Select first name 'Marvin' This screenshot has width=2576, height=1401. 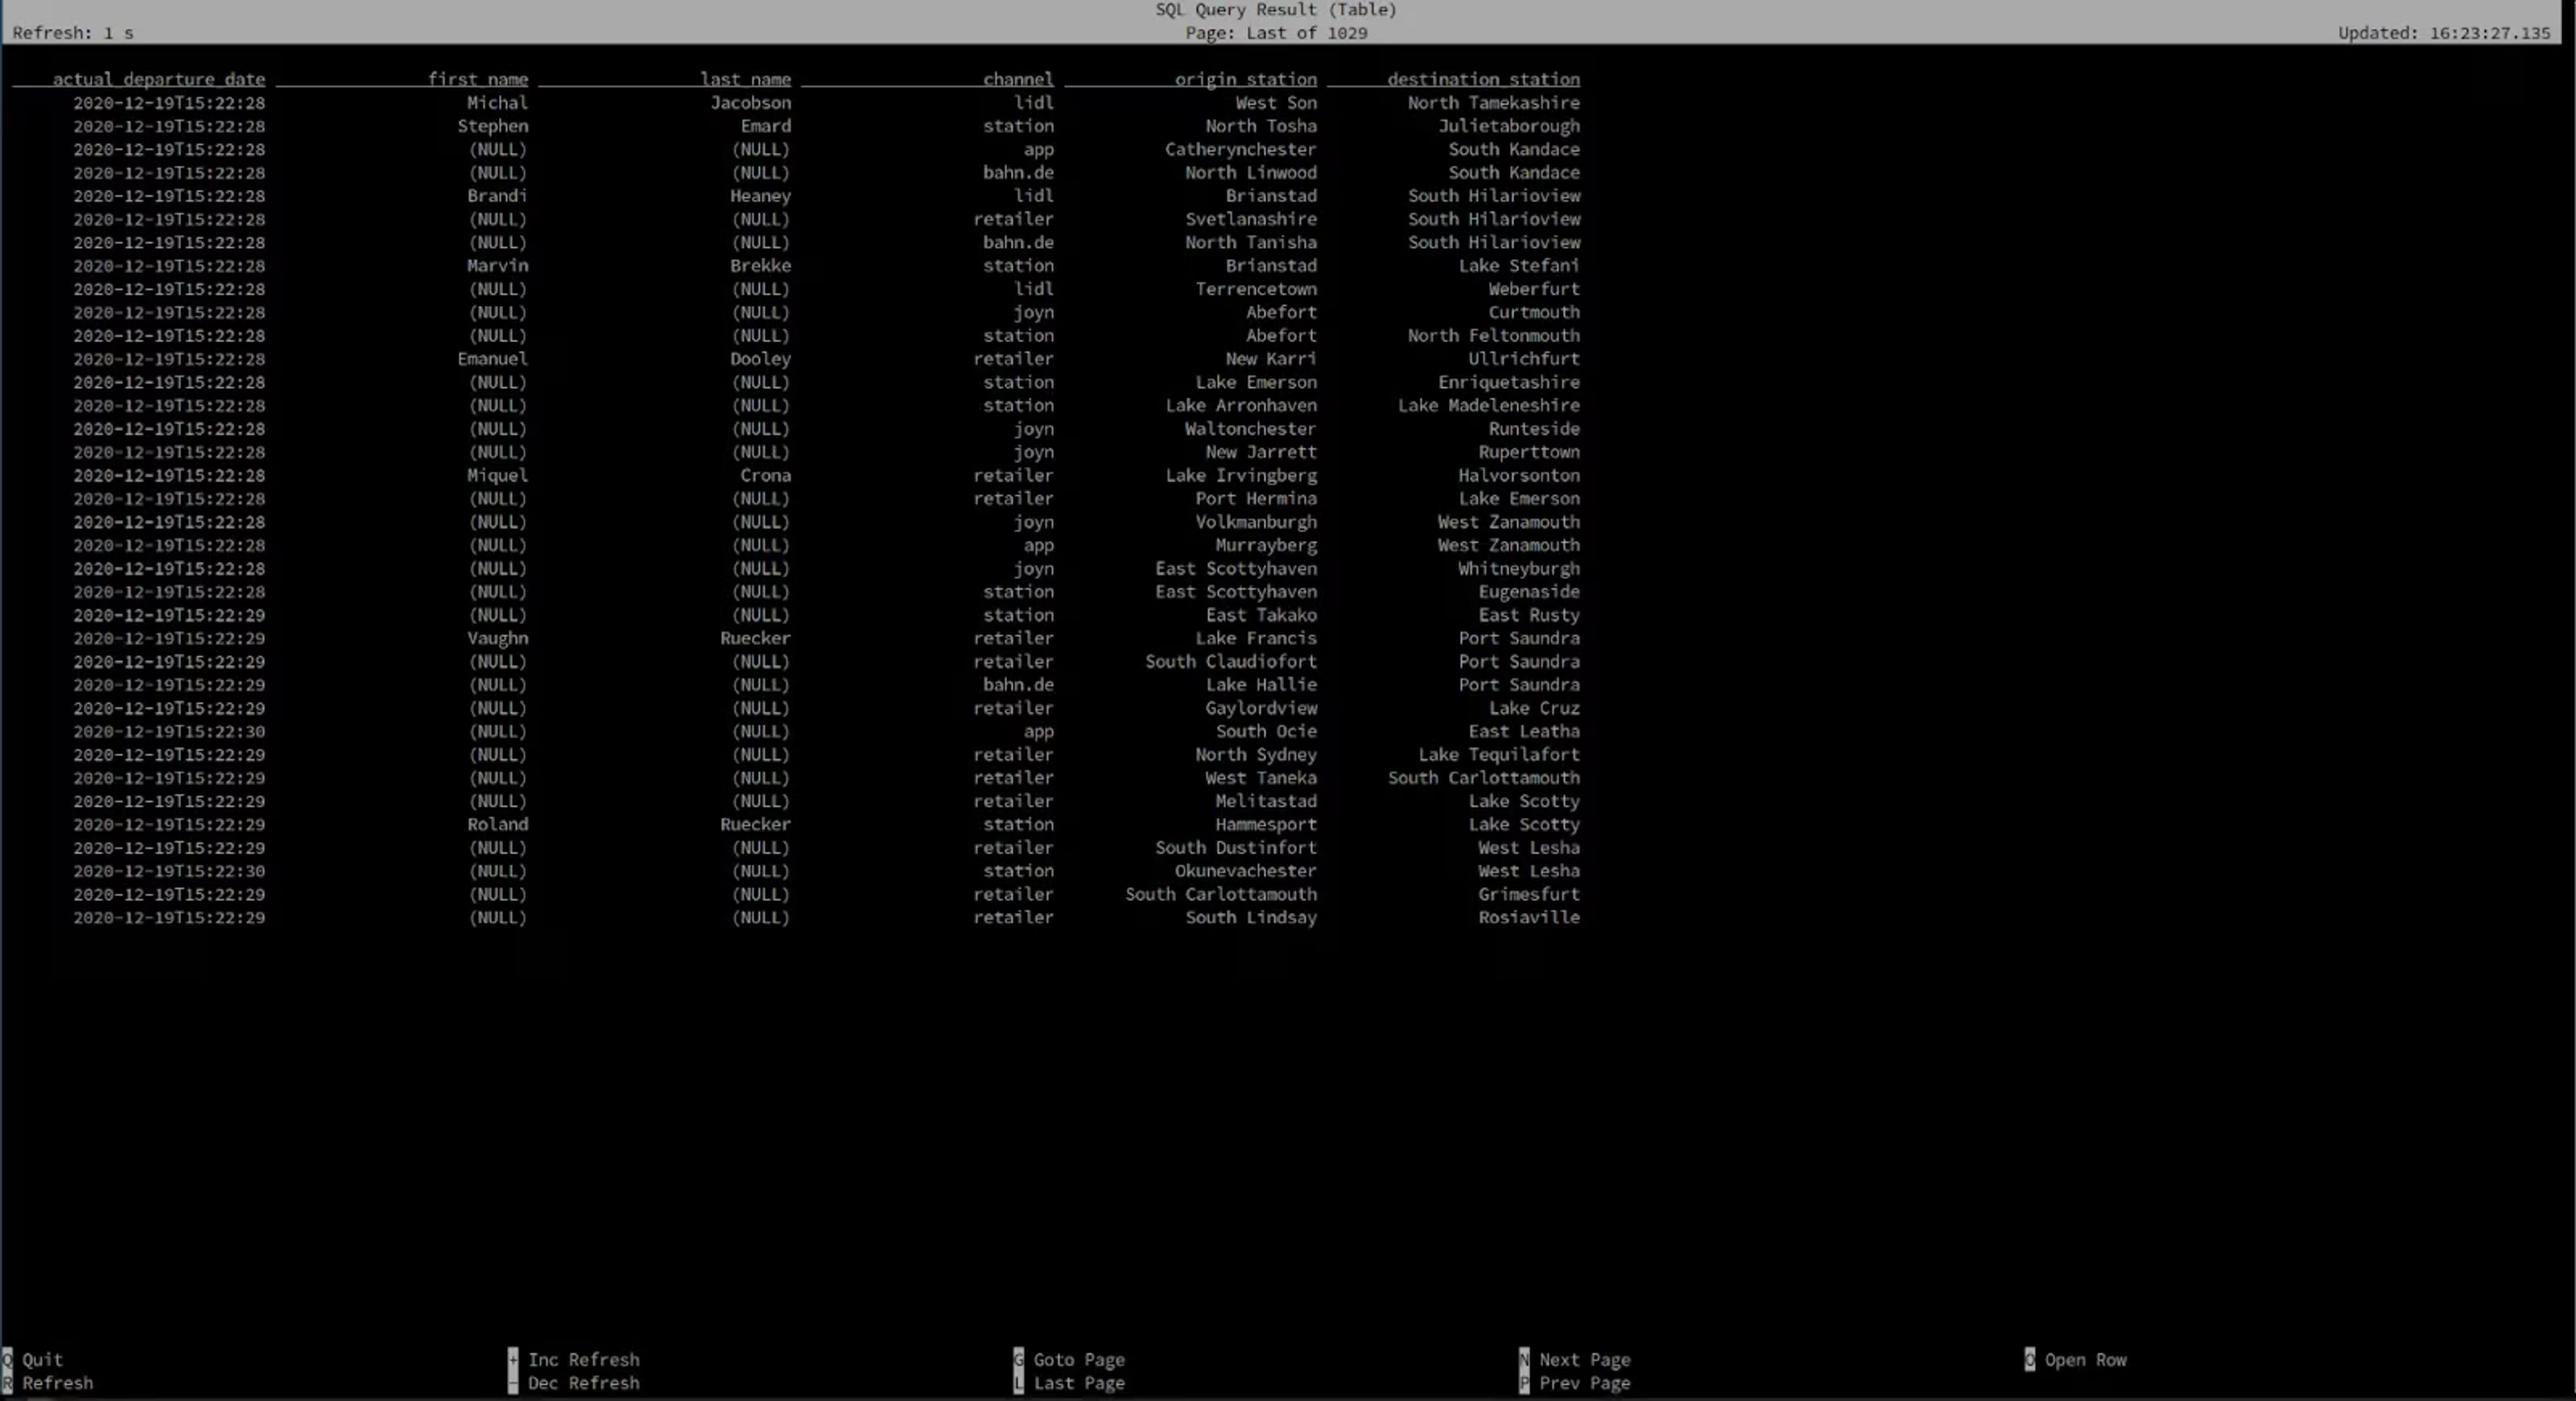(497, 266)
